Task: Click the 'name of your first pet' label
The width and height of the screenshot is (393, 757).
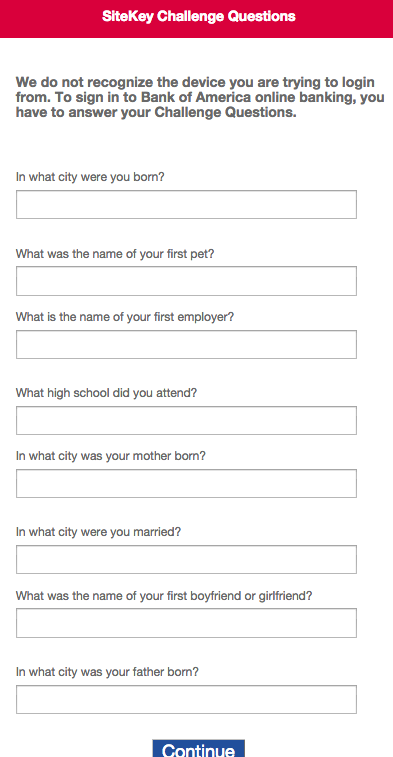Action: point(115,254)
